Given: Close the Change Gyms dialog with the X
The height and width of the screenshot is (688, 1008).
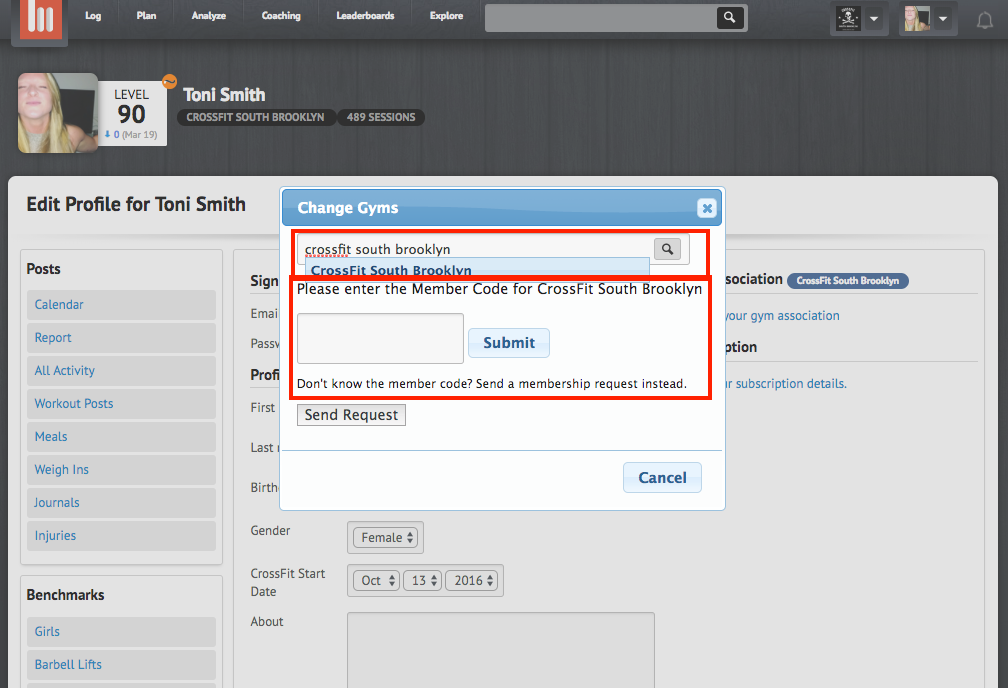Looking at the screenshot, I should [x=707, y=208].
